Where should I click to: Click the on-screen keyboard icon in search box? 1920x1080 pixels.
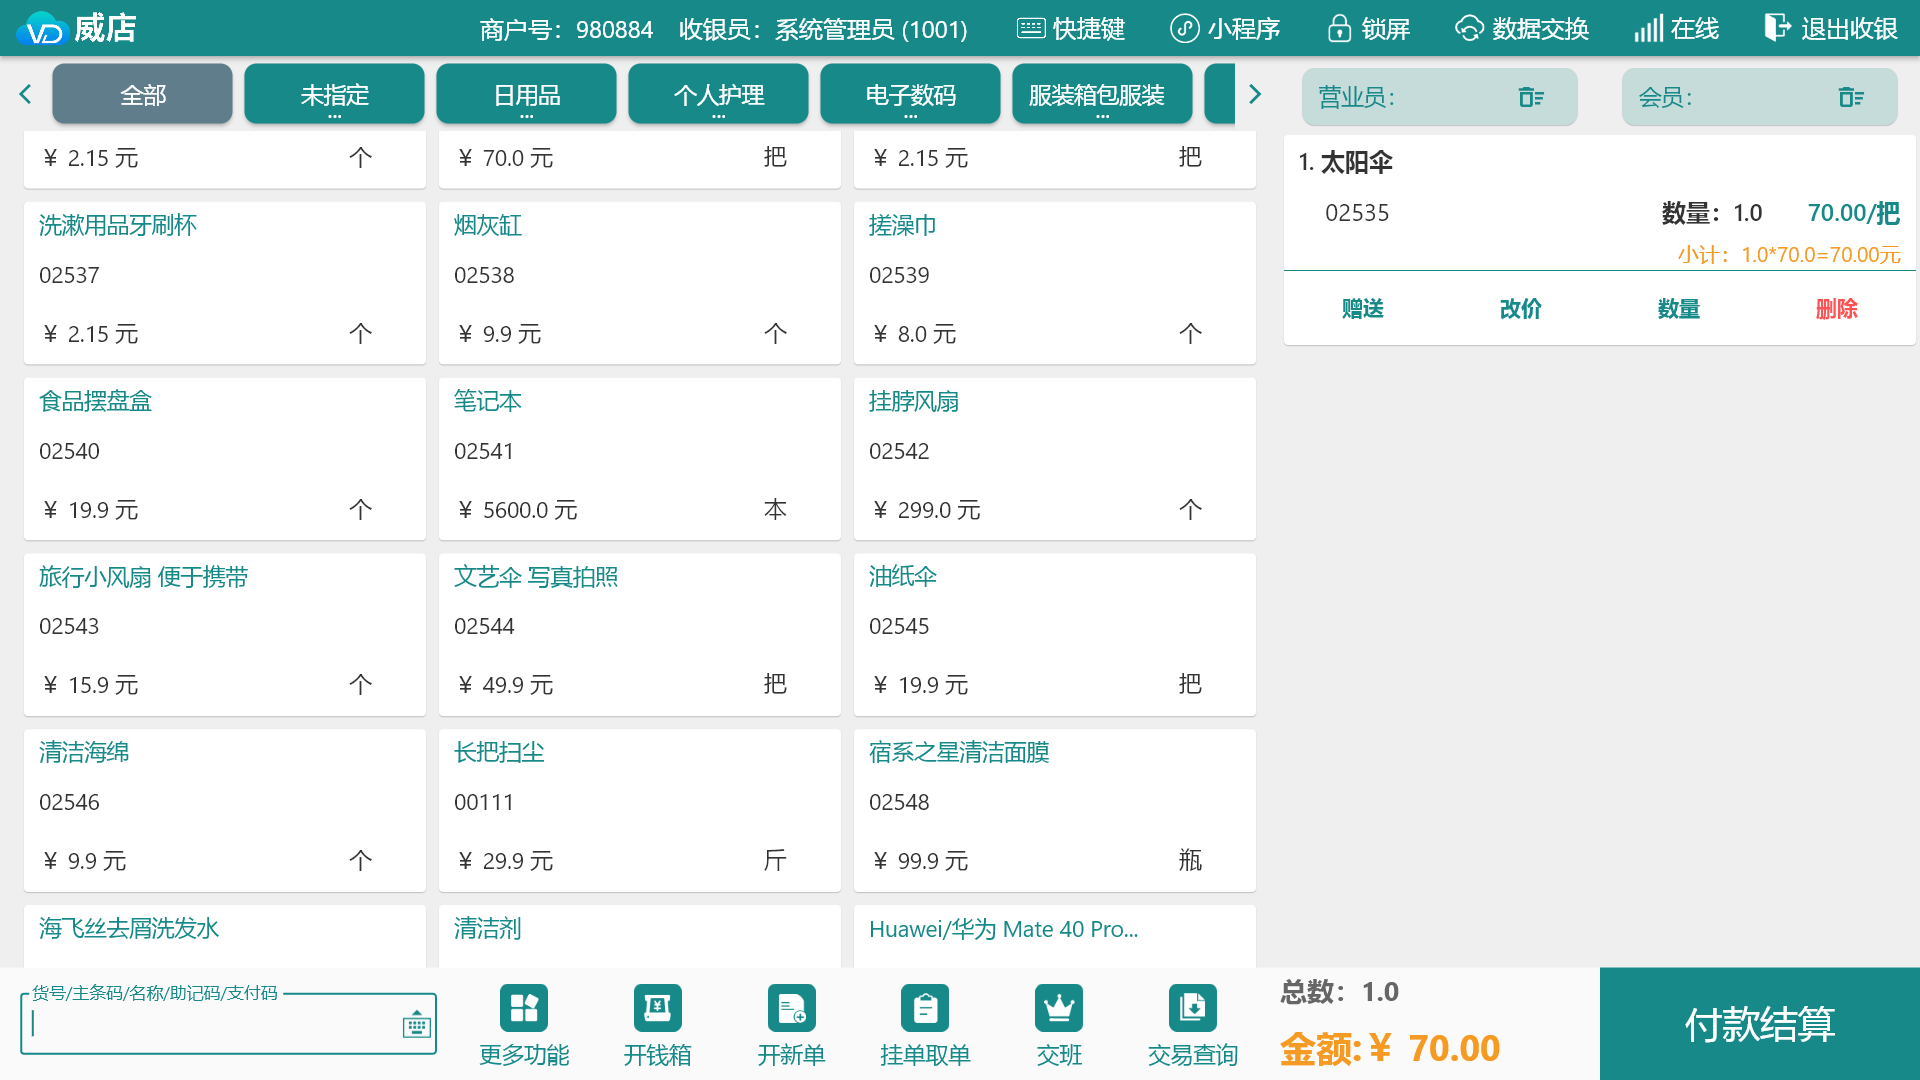416,1025
